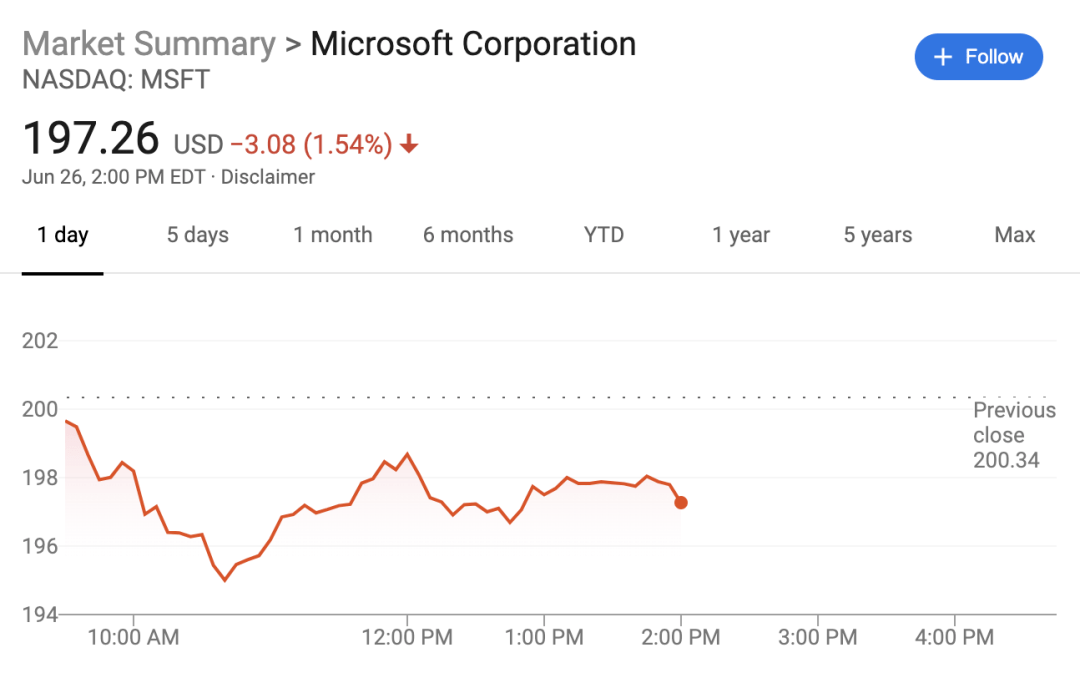Click the Previous close 200.34 label
The width and height of the screenshot is (1080, 678).
pos(1013,435)
